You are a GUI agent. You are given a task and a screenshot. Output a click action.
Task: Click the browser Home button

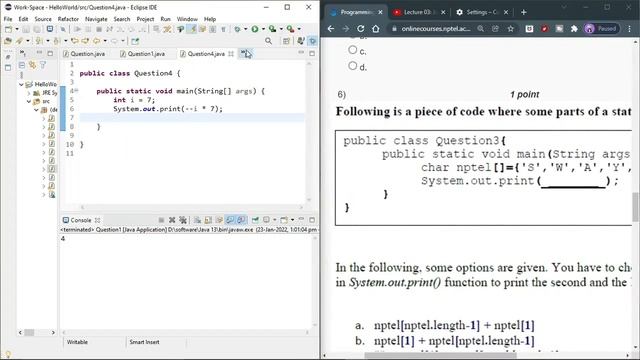tap(376, 29)
